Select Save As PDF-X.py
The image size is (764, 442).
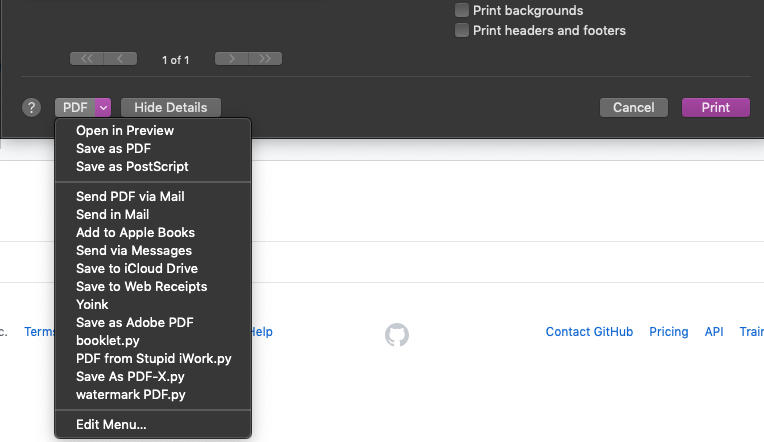click(x=153, y=377)
